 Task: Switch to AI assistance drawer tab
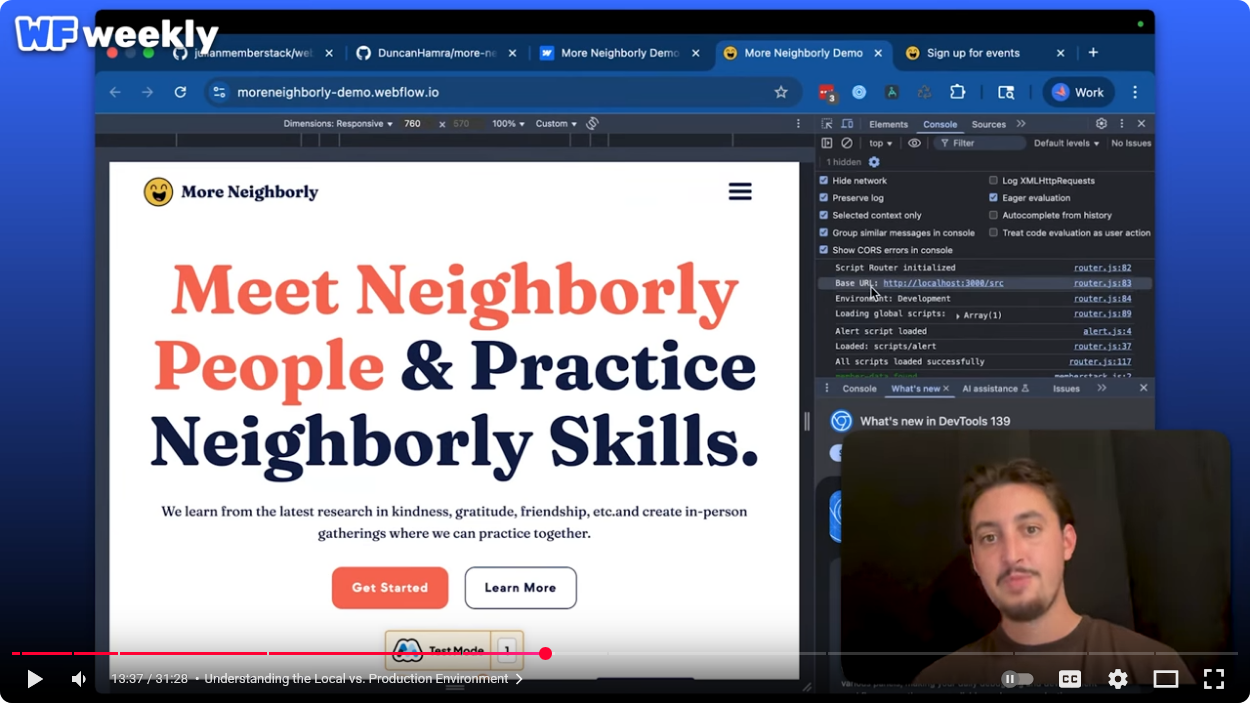(995, 388)
